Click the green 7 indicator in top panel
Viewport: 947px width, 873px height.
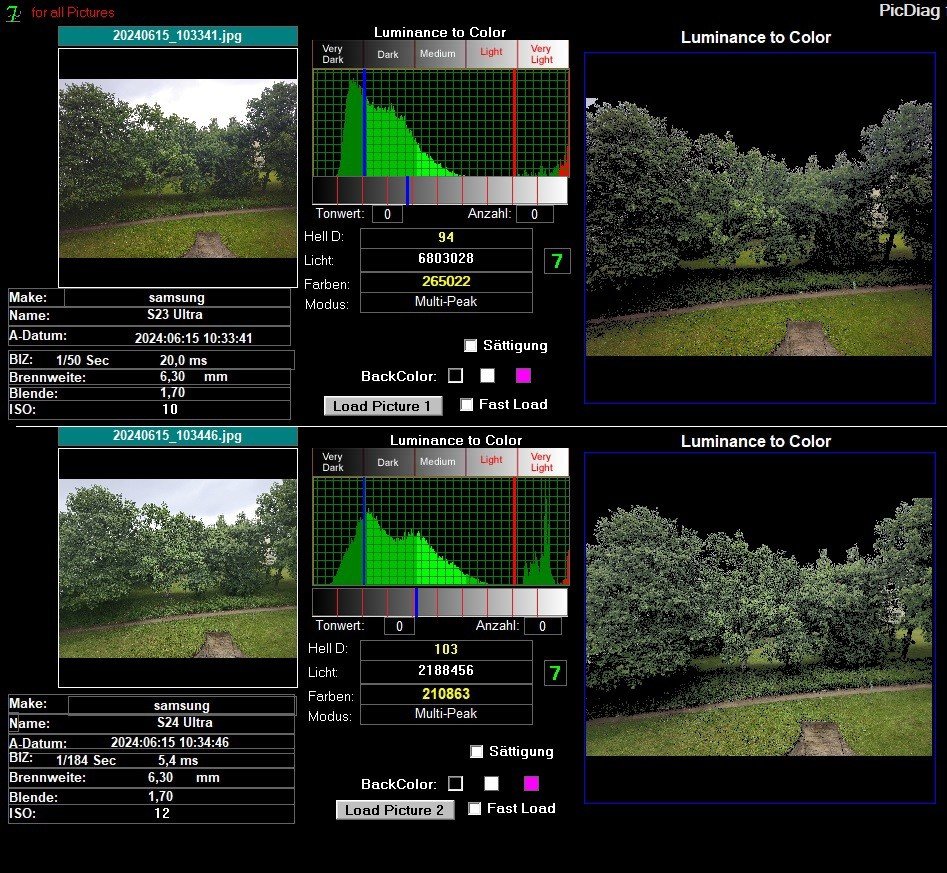pos(557,262)
